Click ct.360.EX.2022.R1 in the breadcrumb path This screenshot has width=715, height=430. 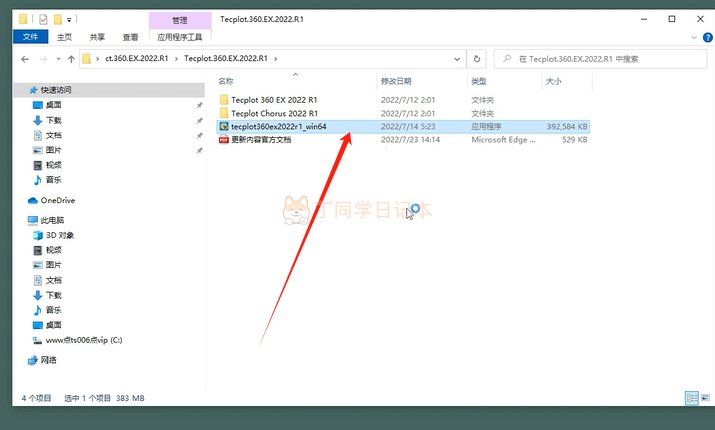click(136, 59)
